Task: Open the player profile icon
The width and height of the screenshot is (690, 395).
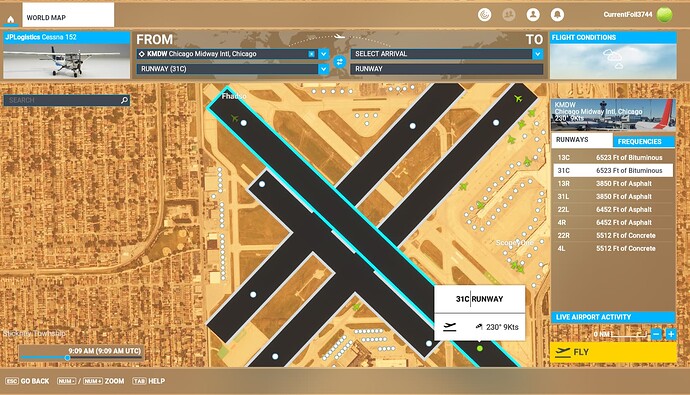Action: (533, 15)
